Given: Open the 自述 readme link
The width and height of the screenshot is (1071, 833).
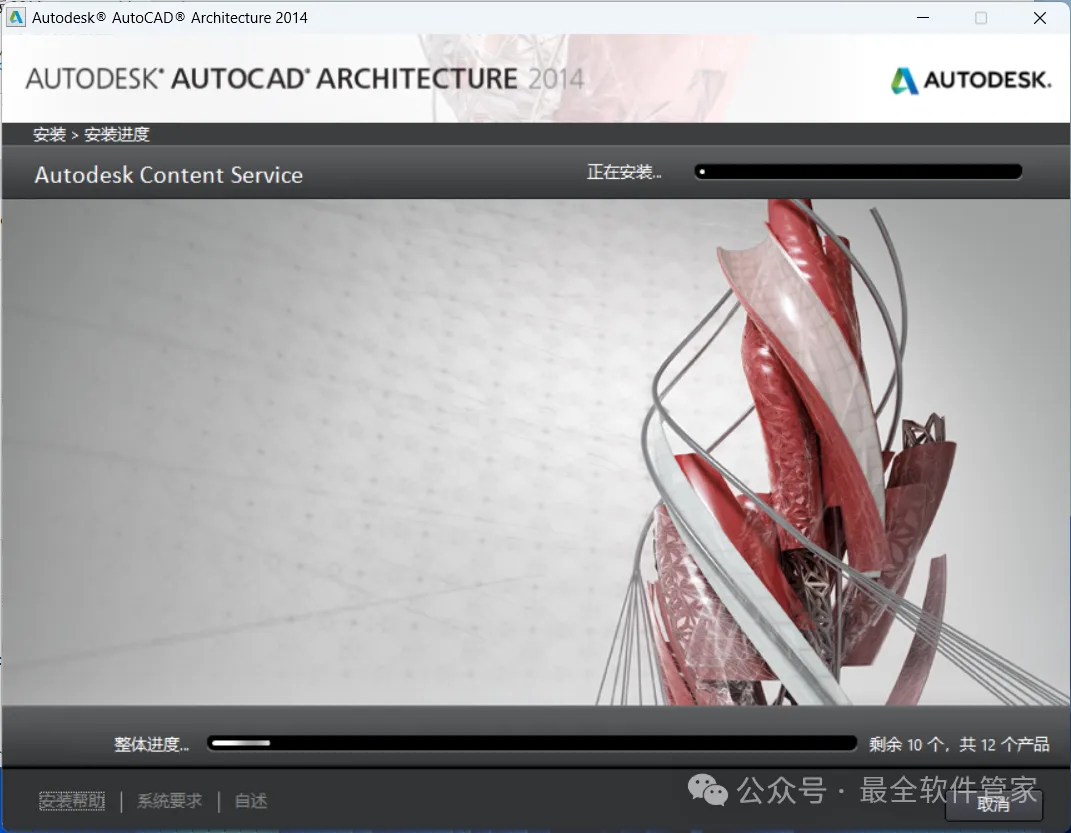Looking at the screenshot, I should click(x=251, y=800).
